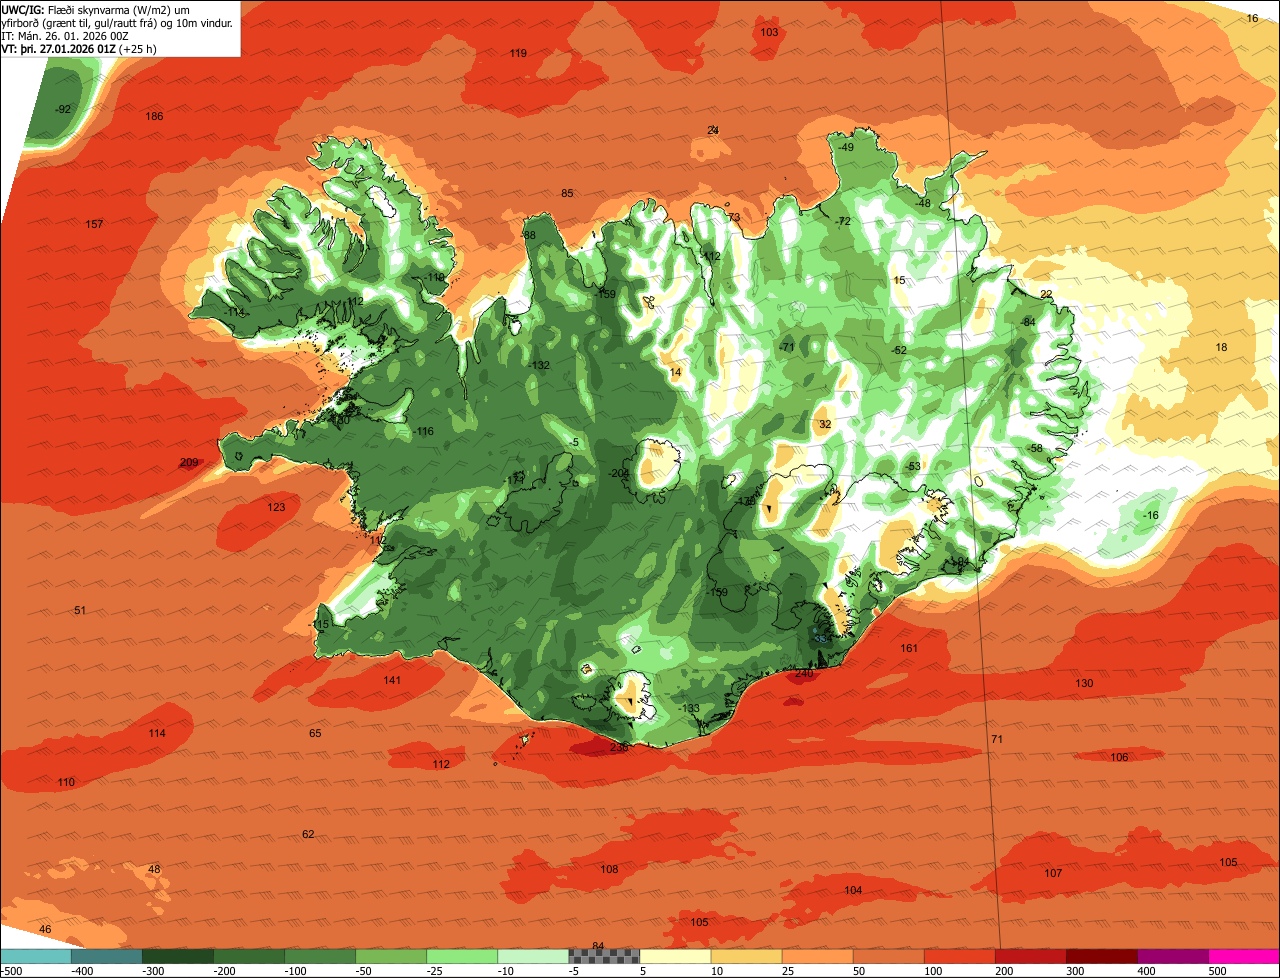The width and height of the screenshot is (1280, 978).
Task: Click the map value '186' in the northwest sea
Action: pos(154,117)
